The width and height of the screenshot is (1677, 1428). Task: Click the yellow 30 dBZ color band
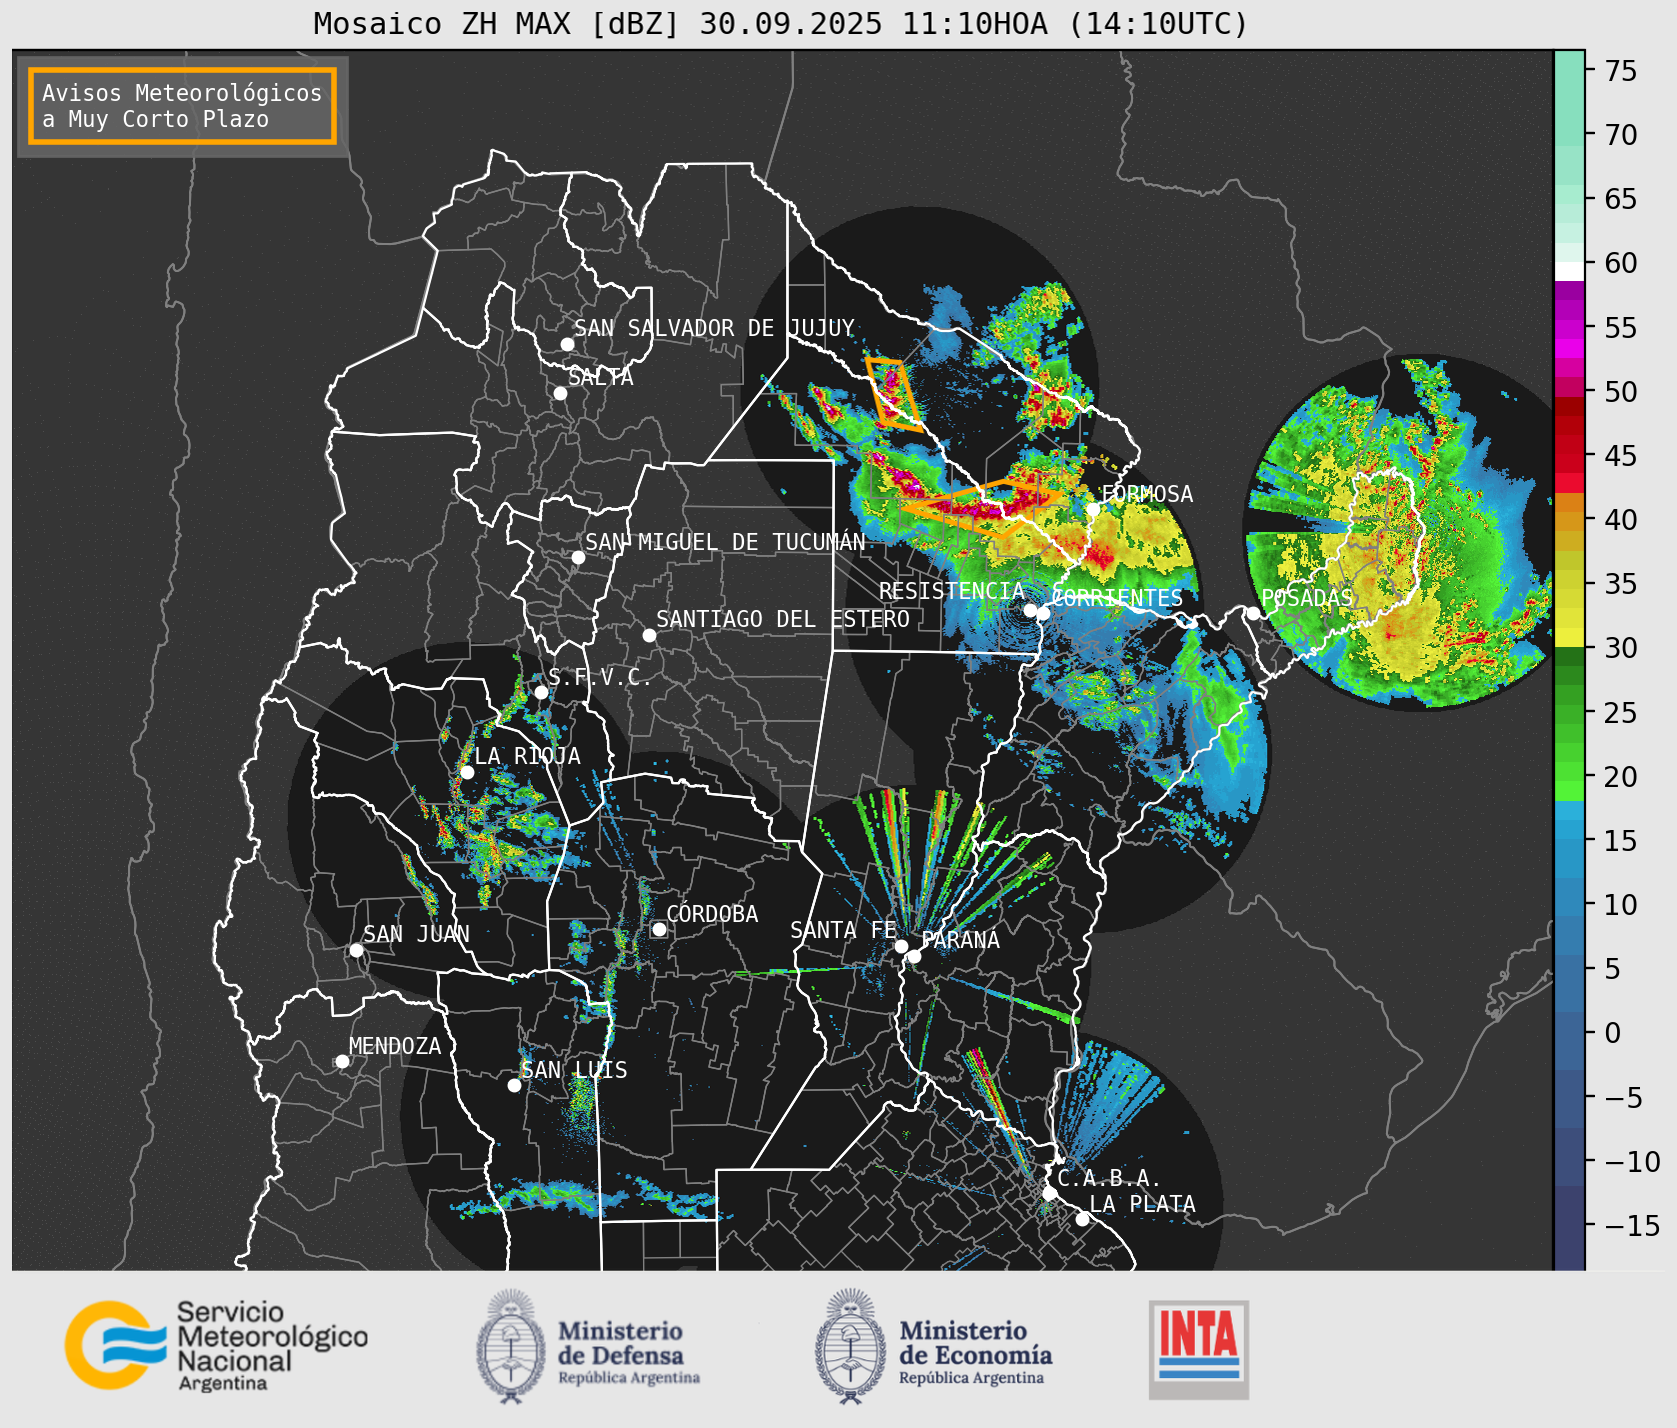[x=1569, y=637]
